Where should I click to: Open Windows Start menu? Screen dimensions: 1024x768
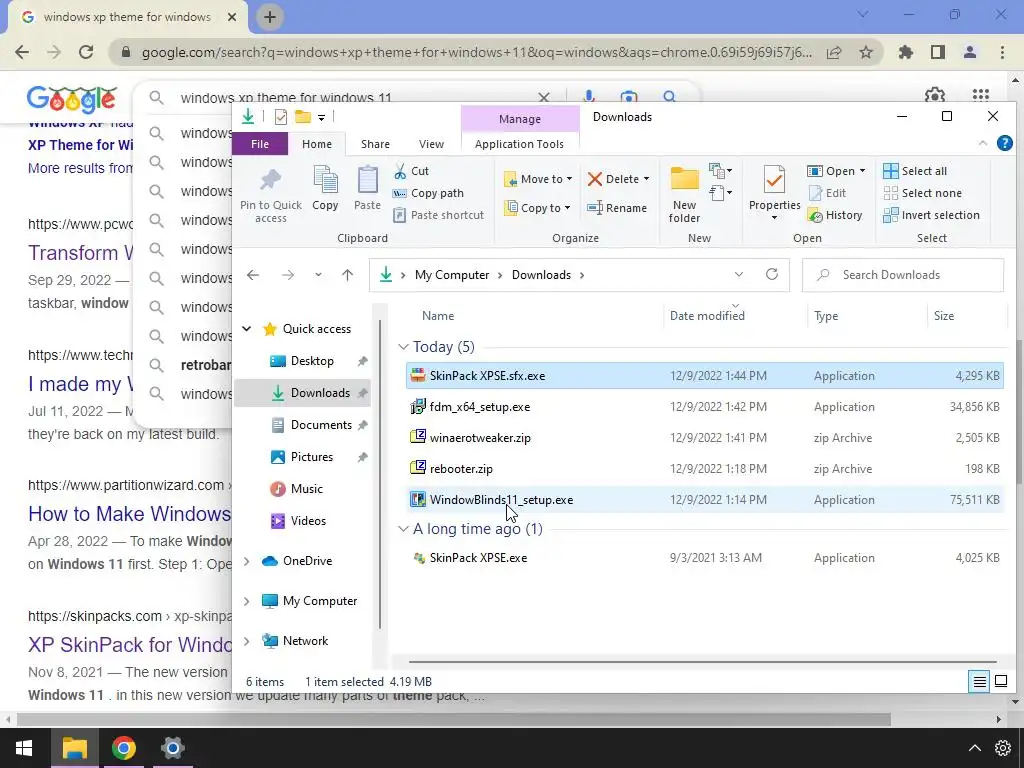pyautogui.click(x=24, y=748)
